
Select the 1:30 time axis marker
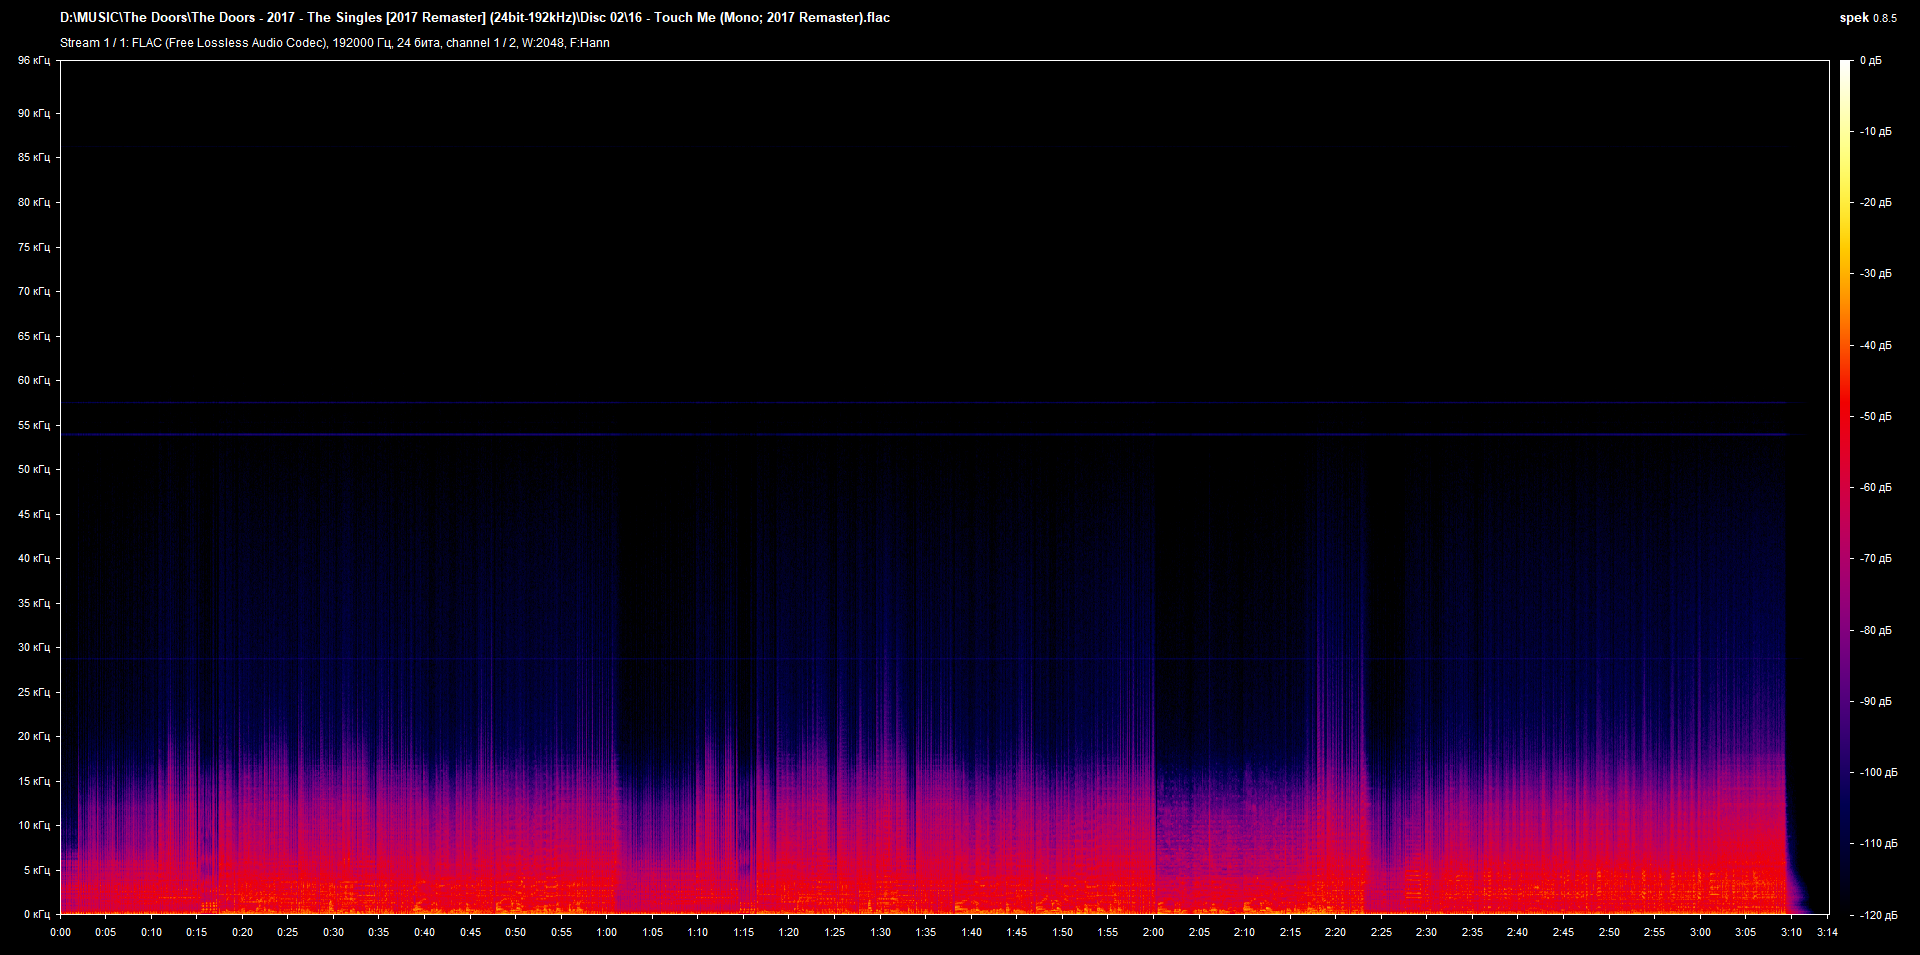pyautogui.click(x=880, y=932)
